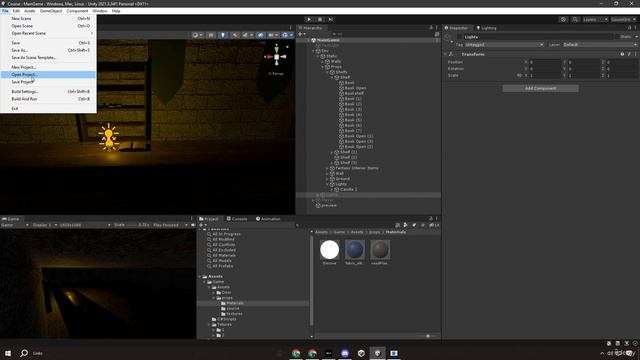Click the object name field in Inspector
640x360 pixels.
pyautogui.click(x=538, y=37)
